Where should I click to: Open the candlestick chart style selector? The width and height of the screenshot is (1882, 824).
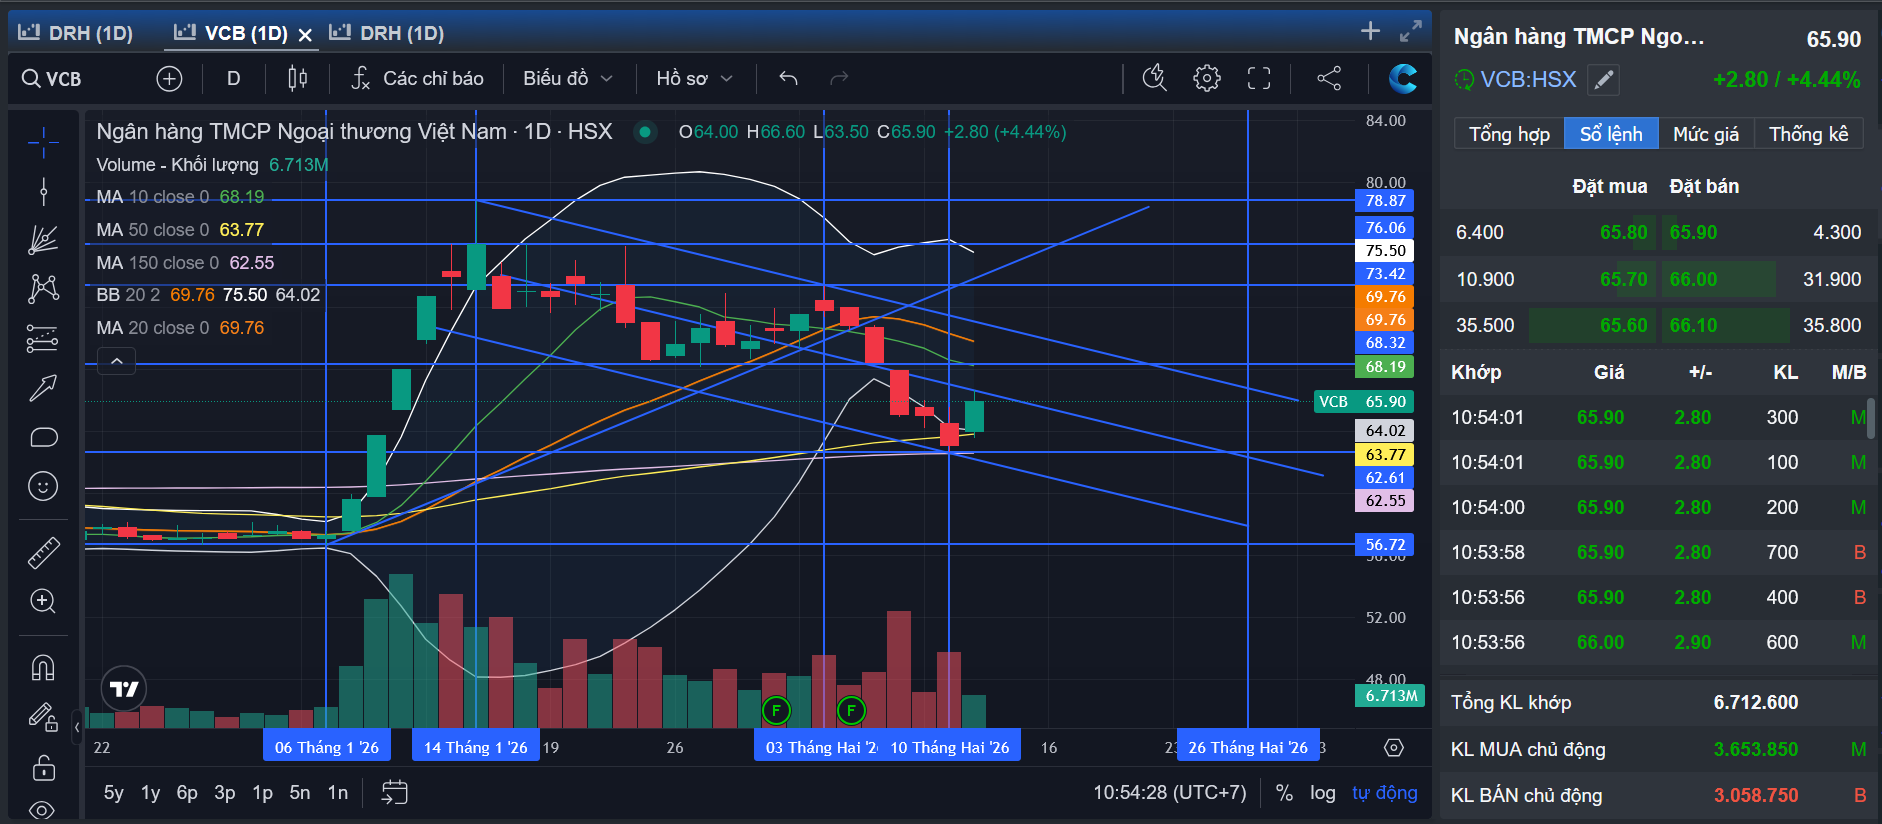(297, 78)
